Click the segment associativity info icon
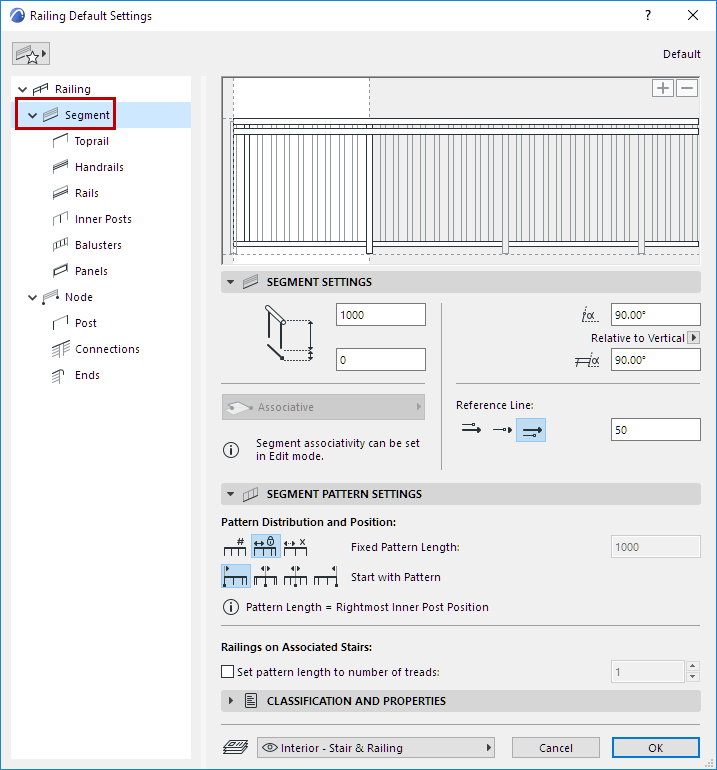This screenshot has width=717, height=770. pos(231,450)
